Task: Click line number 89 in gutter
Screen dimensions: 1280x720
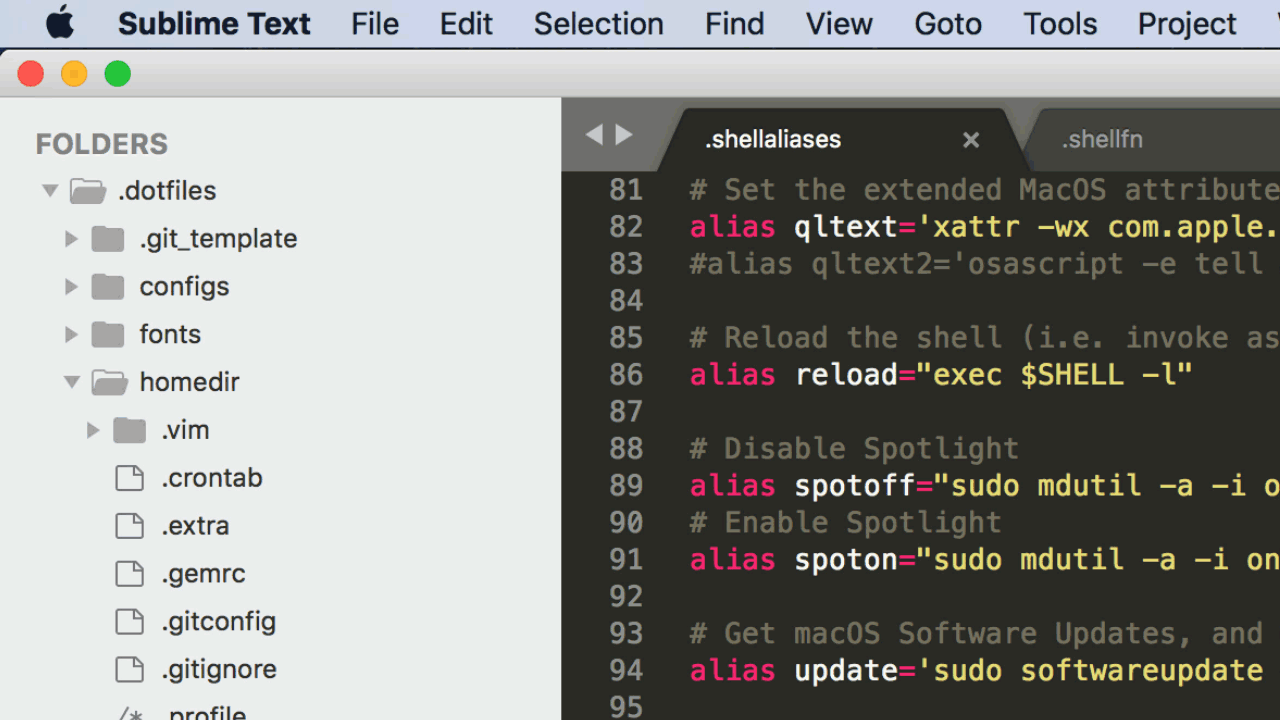Action: tap(626, 486)
